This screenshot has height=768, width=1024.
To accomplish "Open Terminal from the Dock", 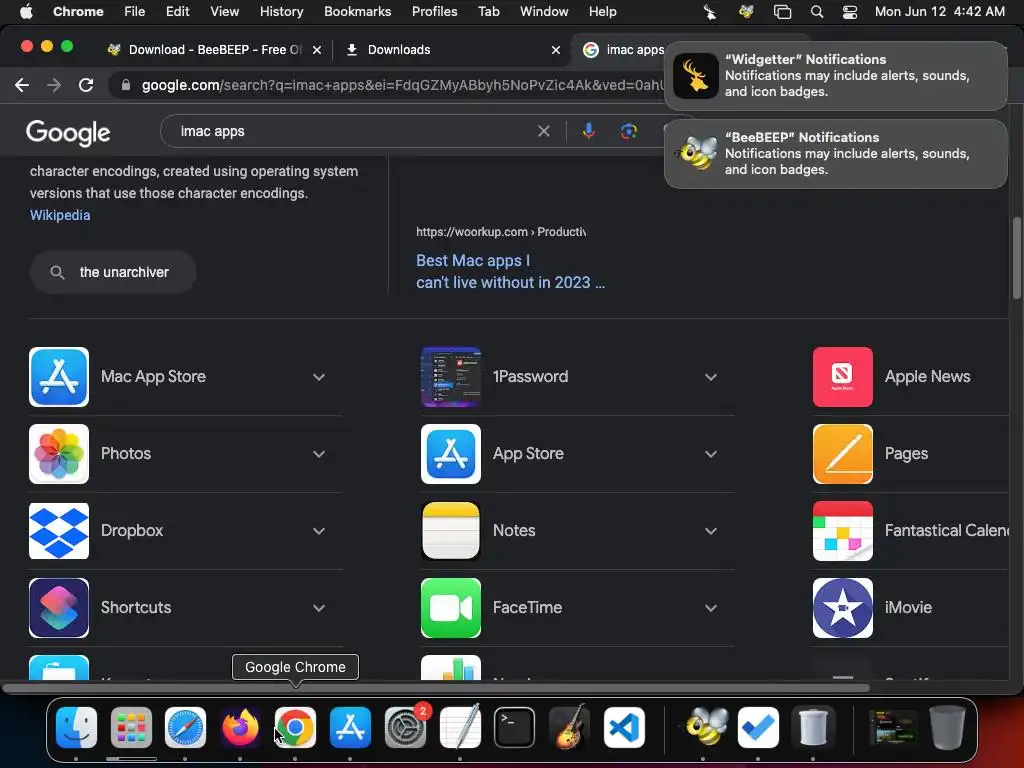I will pos(515,727).
